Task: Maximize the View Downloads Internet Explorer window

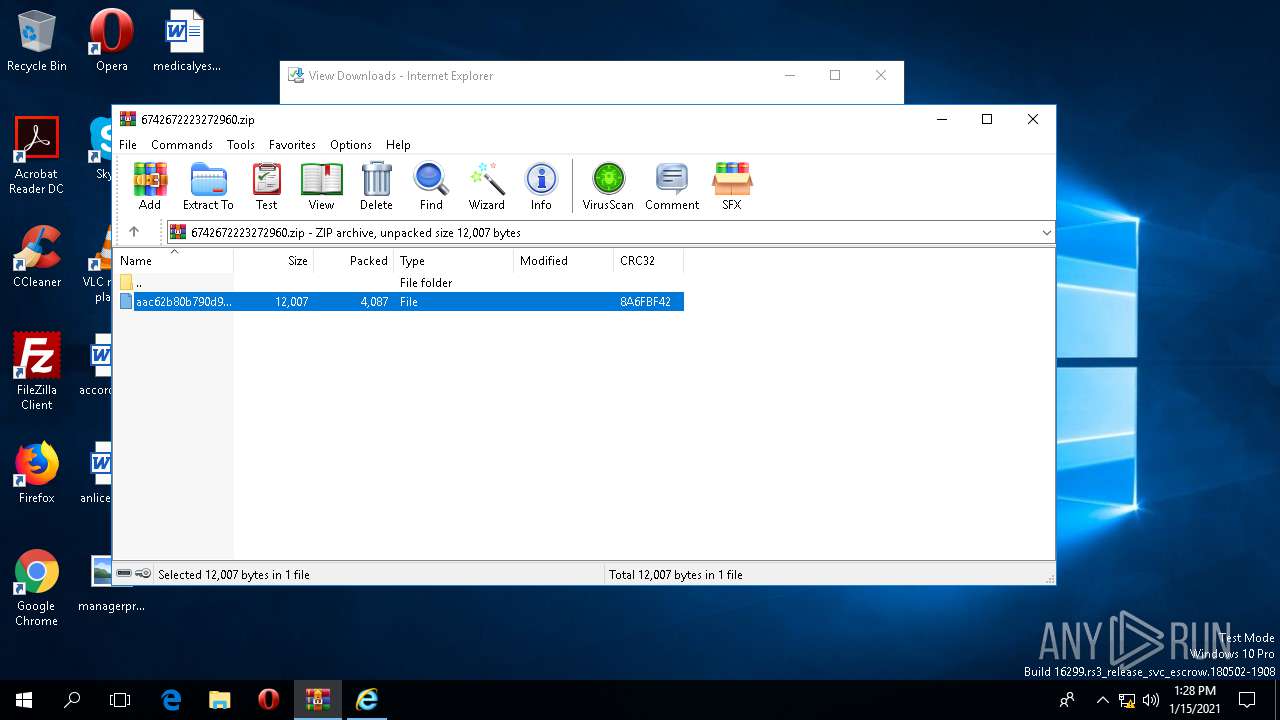Action: [835, 75]
